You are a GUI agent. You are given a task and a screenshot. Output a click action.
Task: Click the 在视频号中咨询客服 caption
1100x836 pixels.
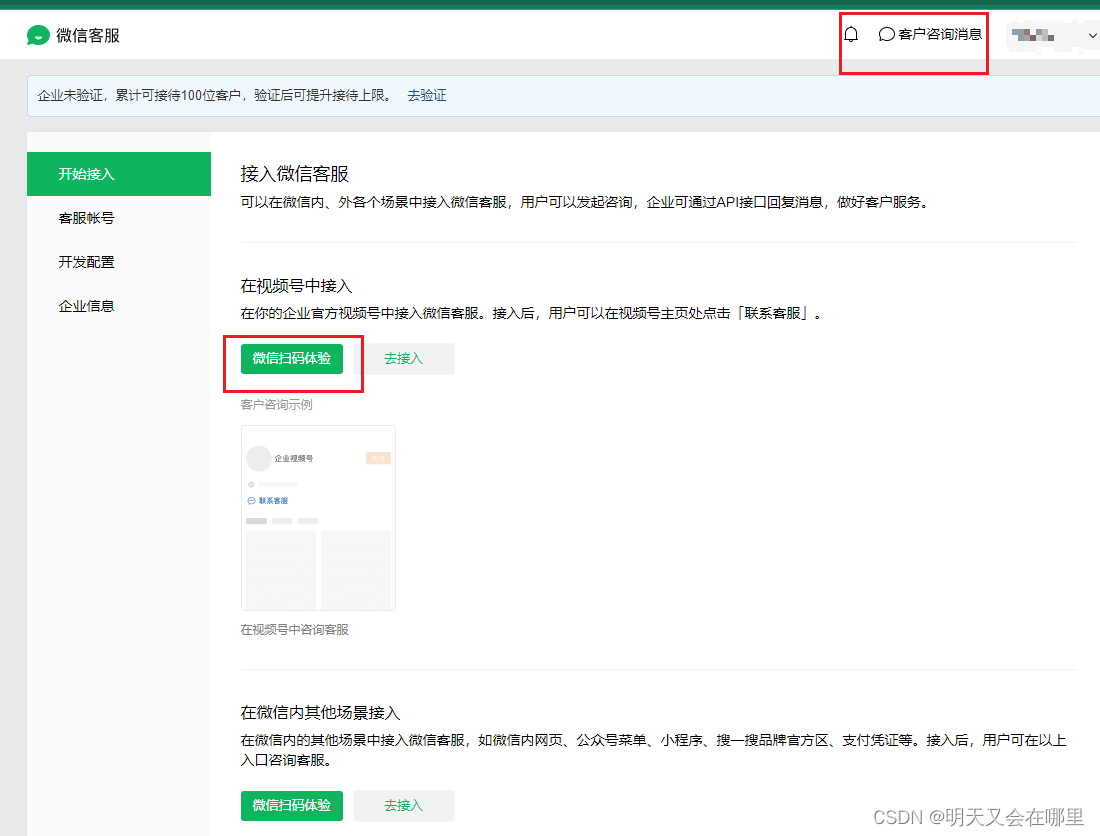pos(295,630)
